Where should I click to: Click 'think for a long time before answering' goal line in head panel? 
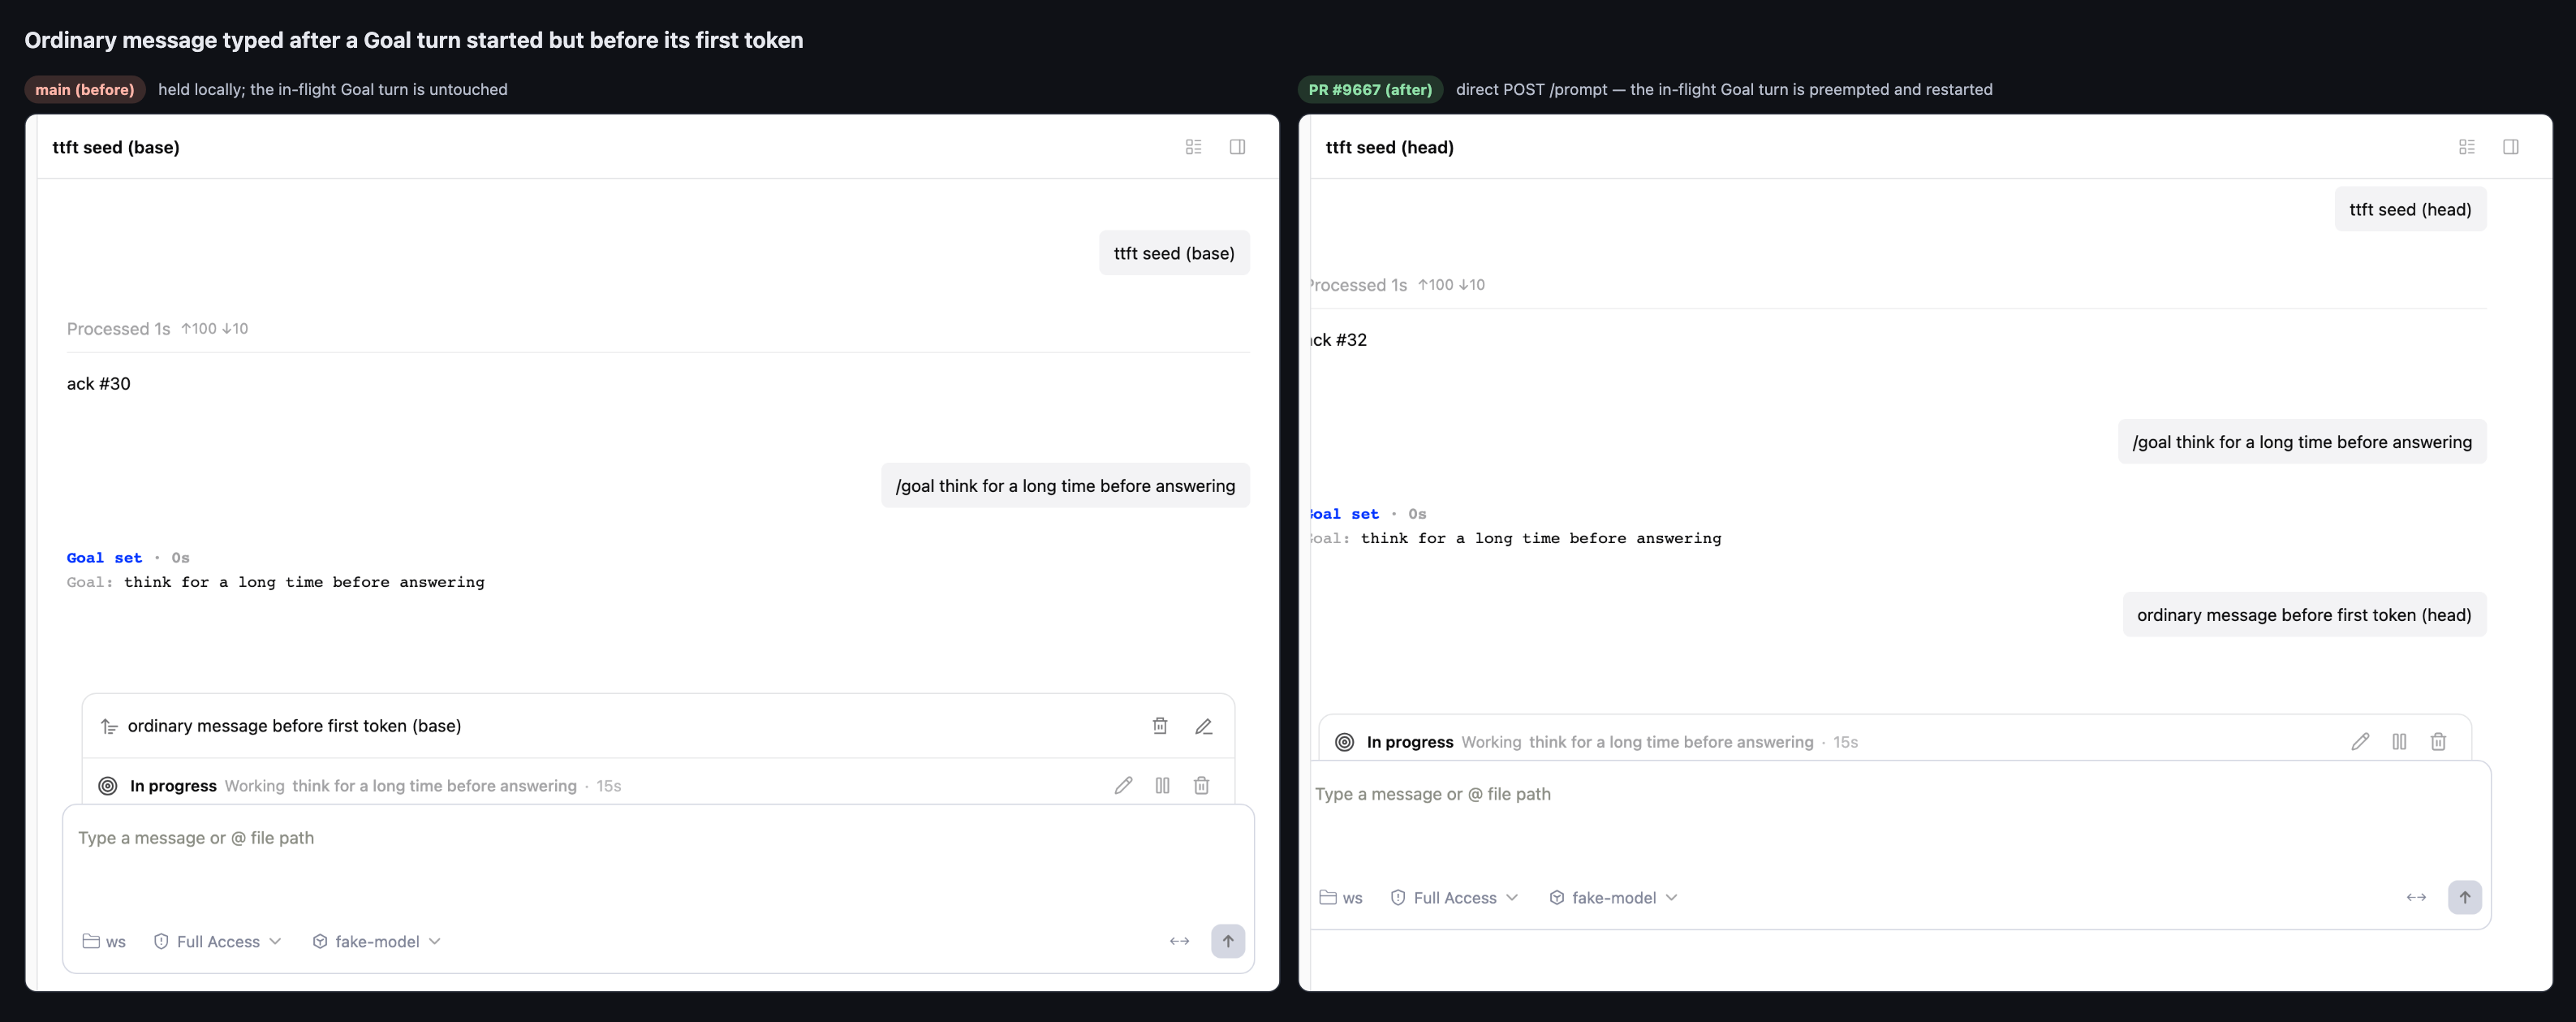1541,538
